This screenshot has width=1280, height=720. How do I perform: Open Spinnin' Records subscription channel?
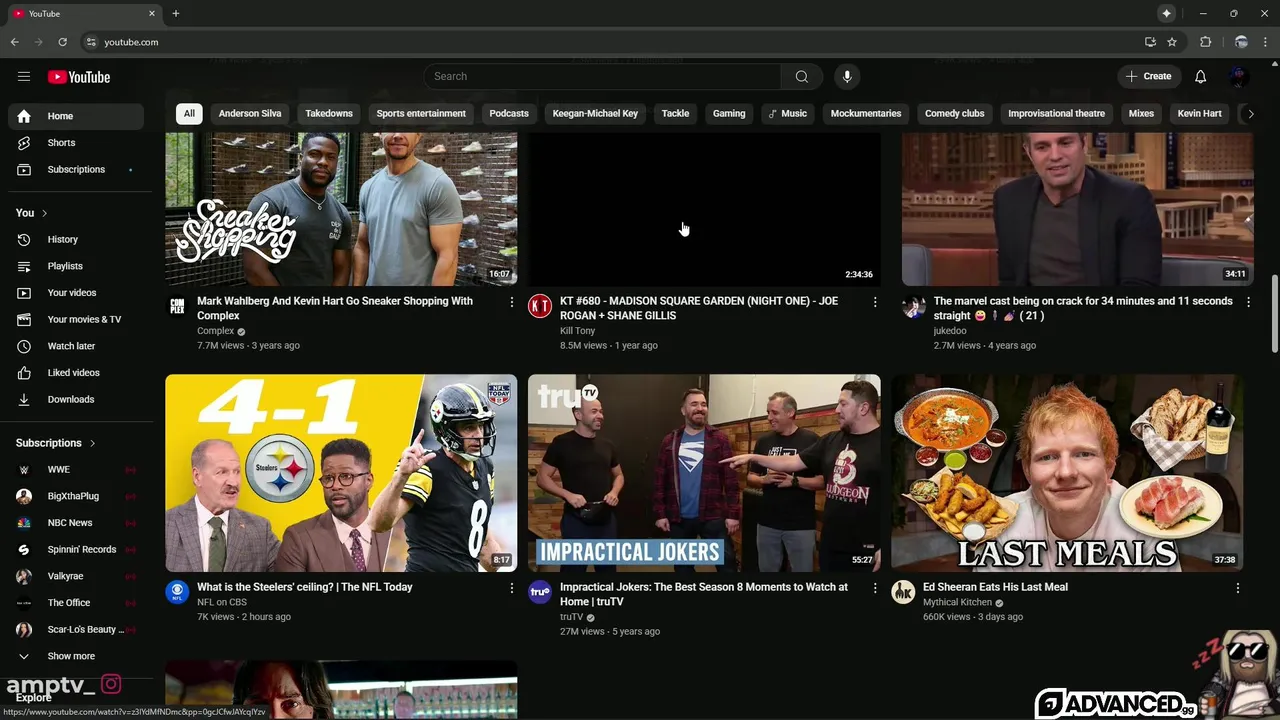point(76,550)
